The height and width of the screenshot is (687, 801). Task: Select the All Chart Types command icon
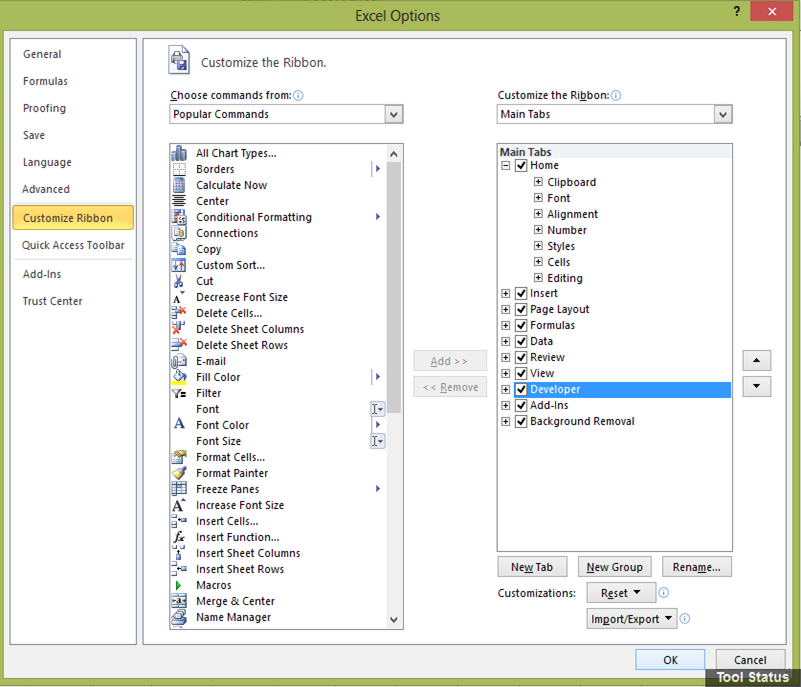pos(179,153)
